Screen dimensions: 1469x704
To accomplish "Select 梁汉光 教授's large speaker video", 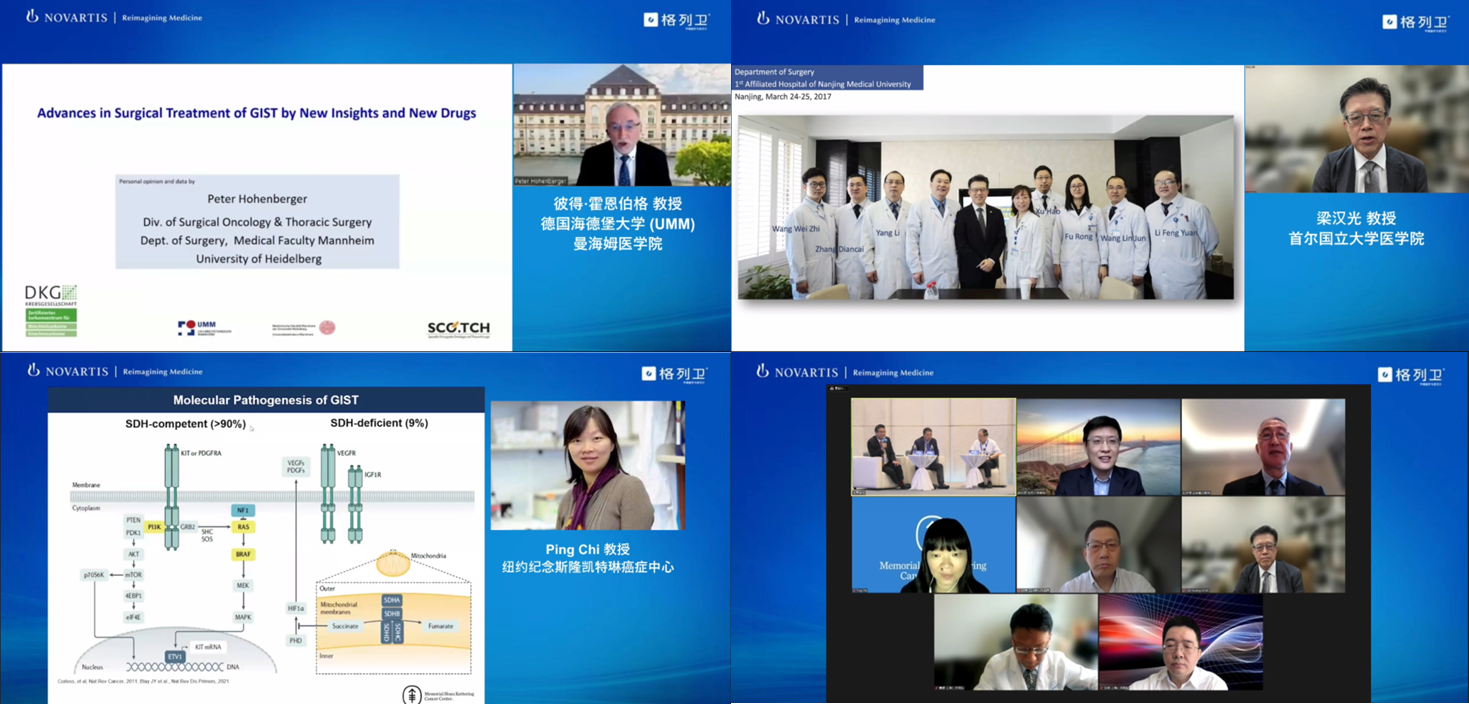I will point(1355,129).
